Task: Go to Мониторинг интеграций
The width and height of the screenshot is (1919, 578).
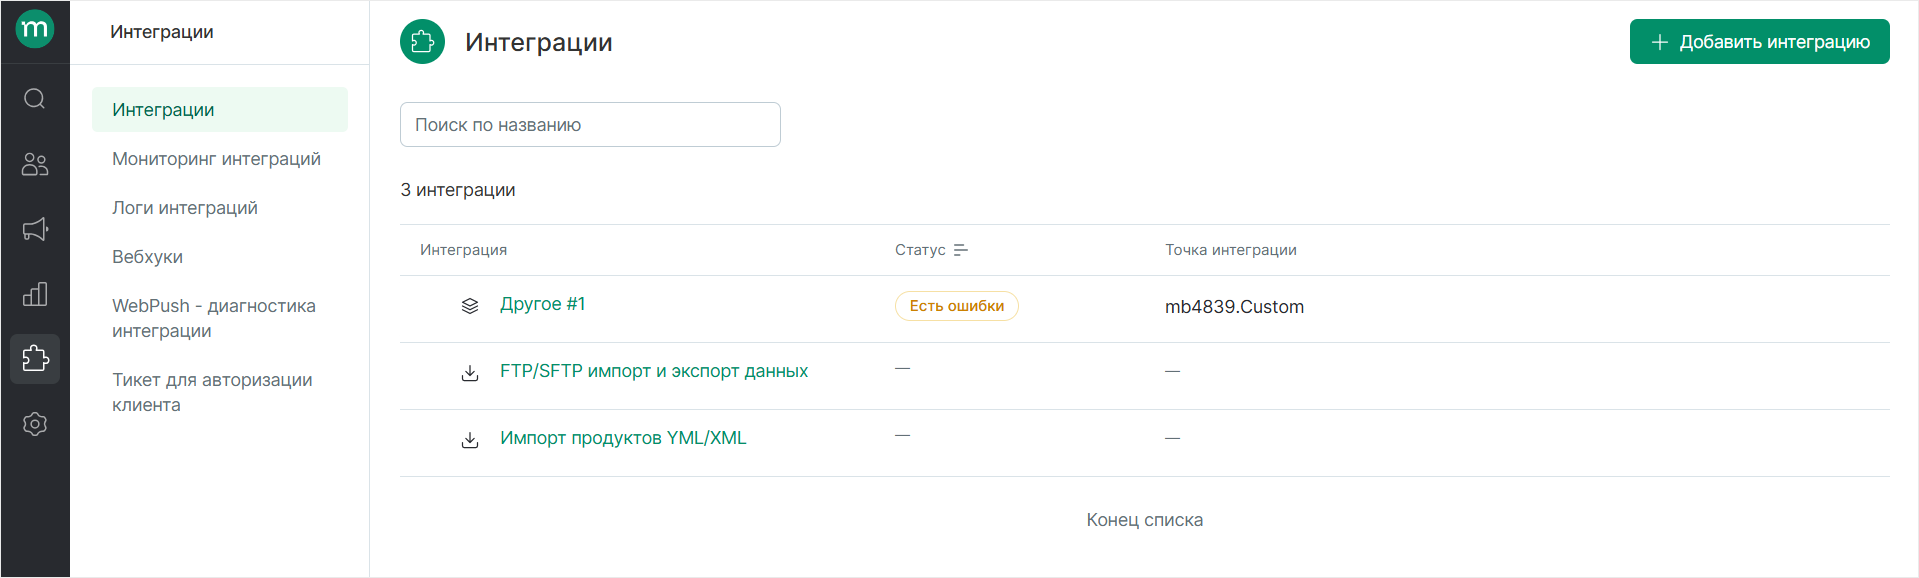Action: [216, 159]
